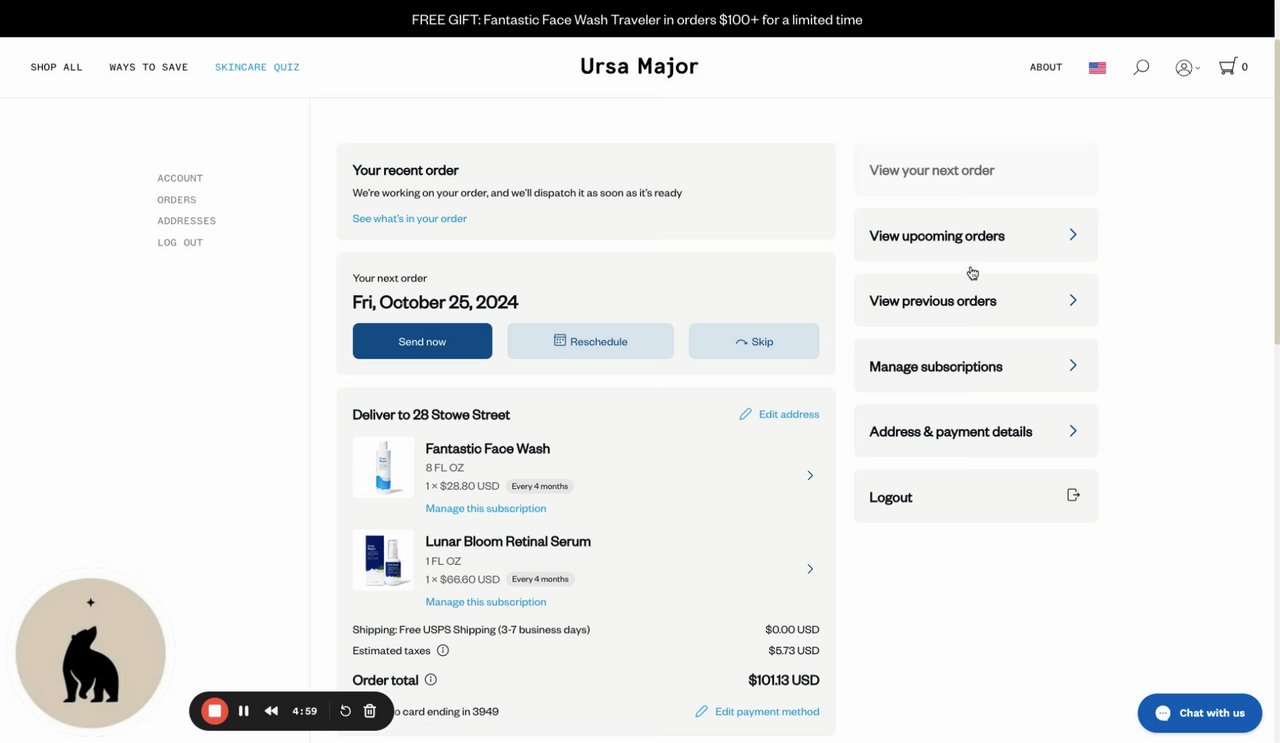The image size is (1280, 743).
Task: Open the account user icon menu
Action: (x=1186, y=67)
